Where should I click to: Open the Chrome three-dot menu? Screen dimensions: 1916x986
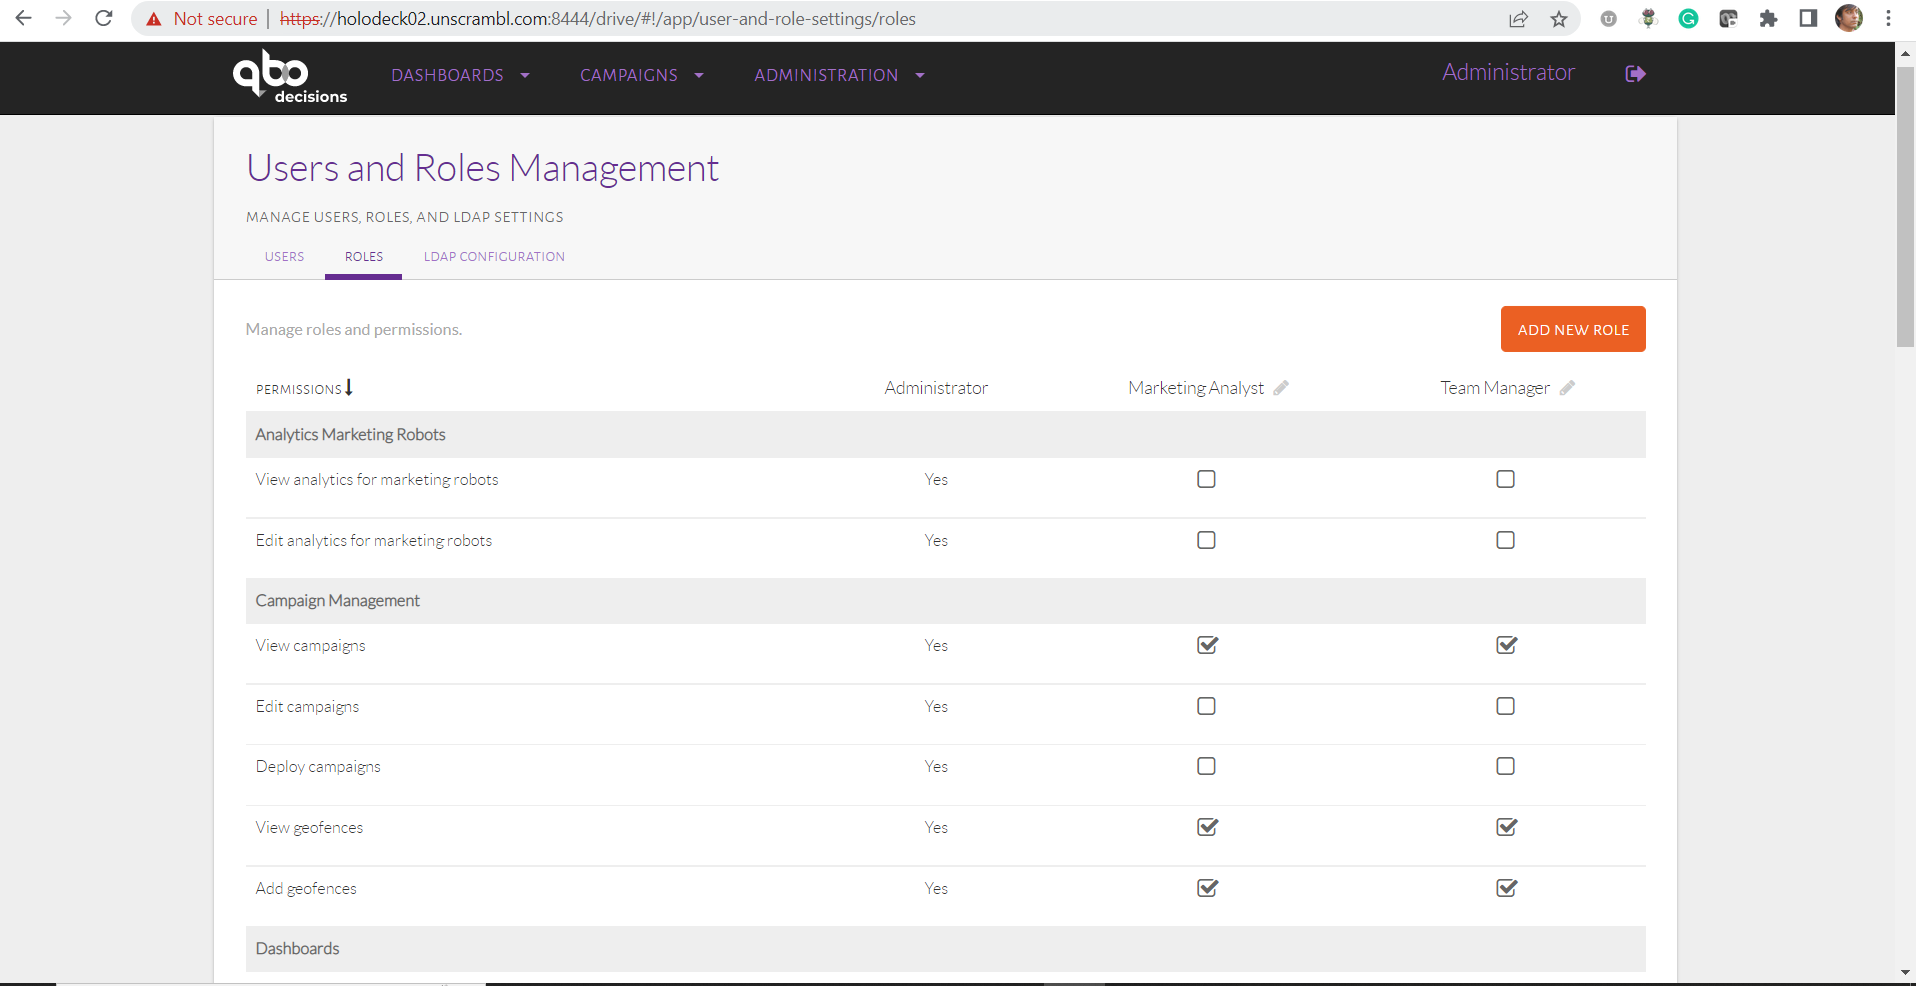pyautogui.click(x=1888, y=19)
